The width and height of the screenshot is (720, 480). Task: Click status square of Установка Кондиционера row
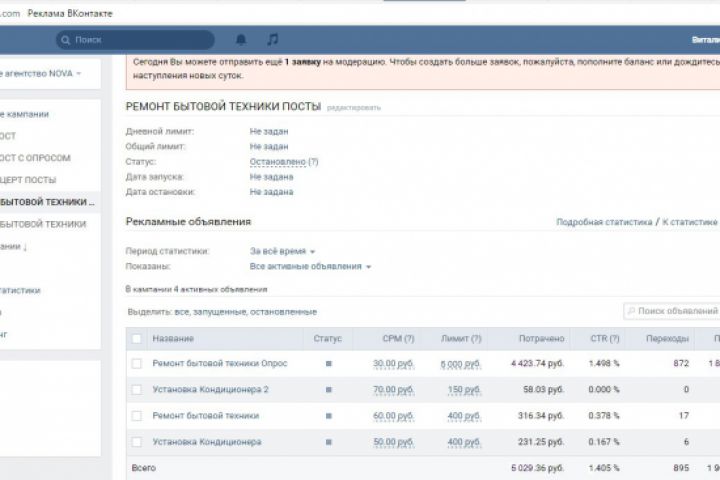[x=328, y=441]
